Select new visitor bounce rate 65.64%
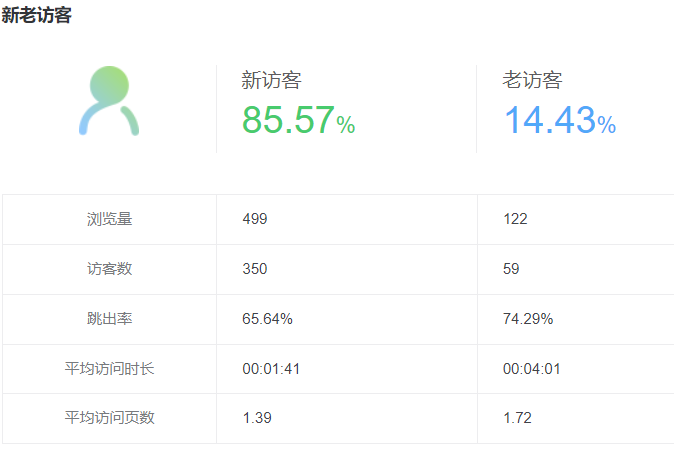 (267, 319)
